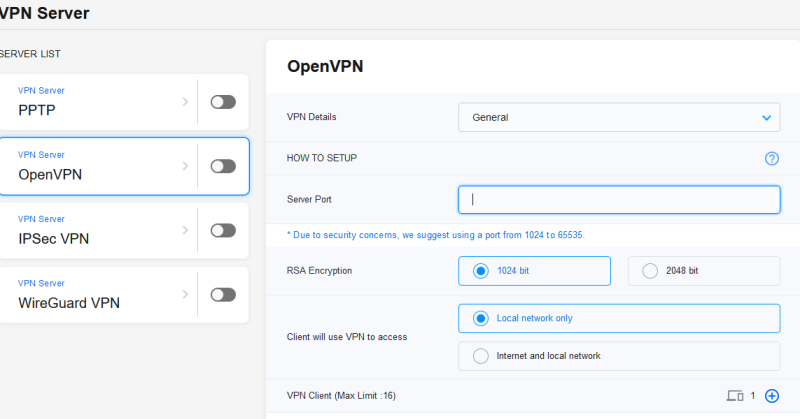Add a VPN client with plus icon
Viewport: 800px width, 419px height.
(x=771, y=396)
